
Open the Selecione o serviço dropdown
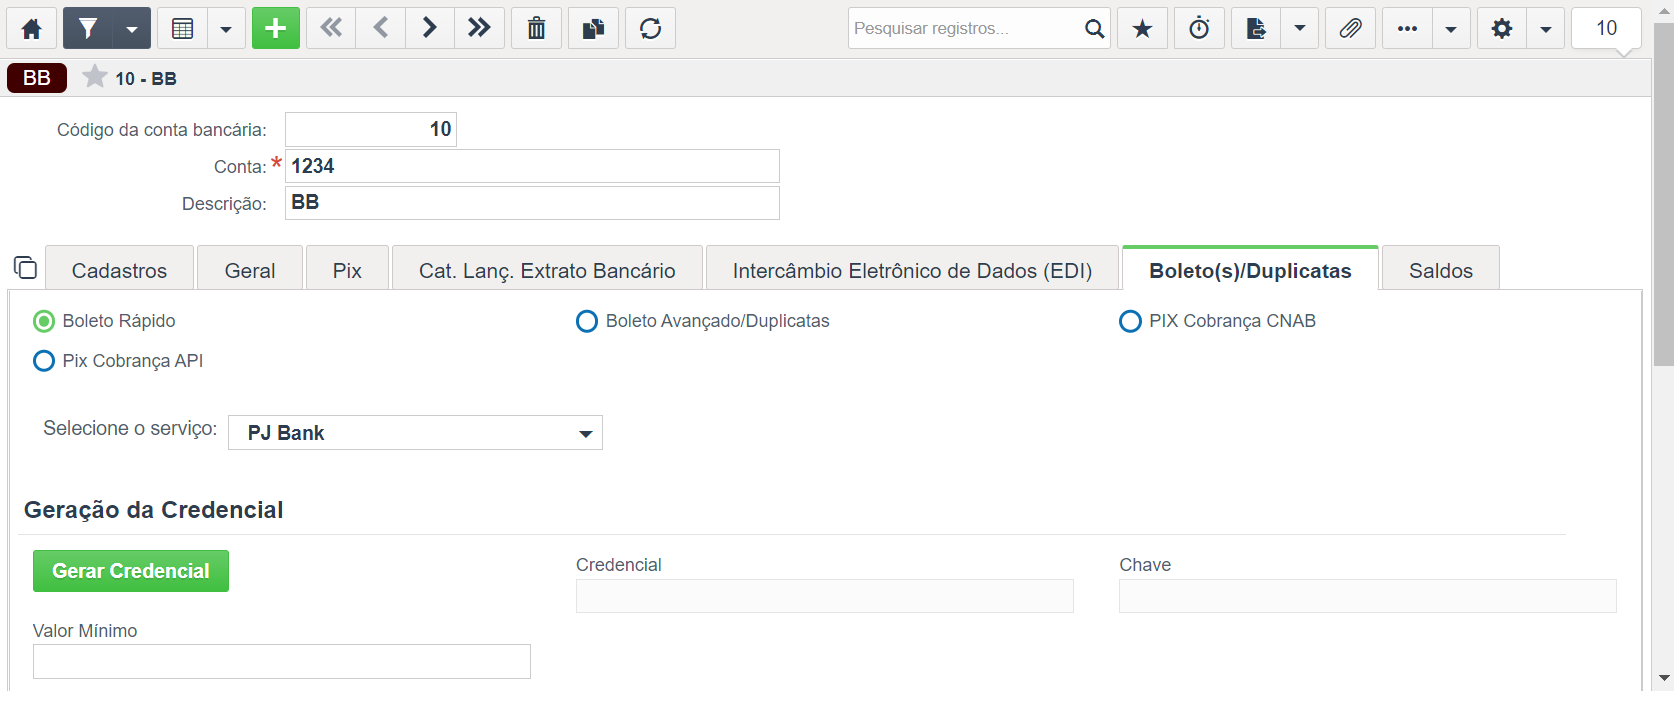(x=415, y=433)
